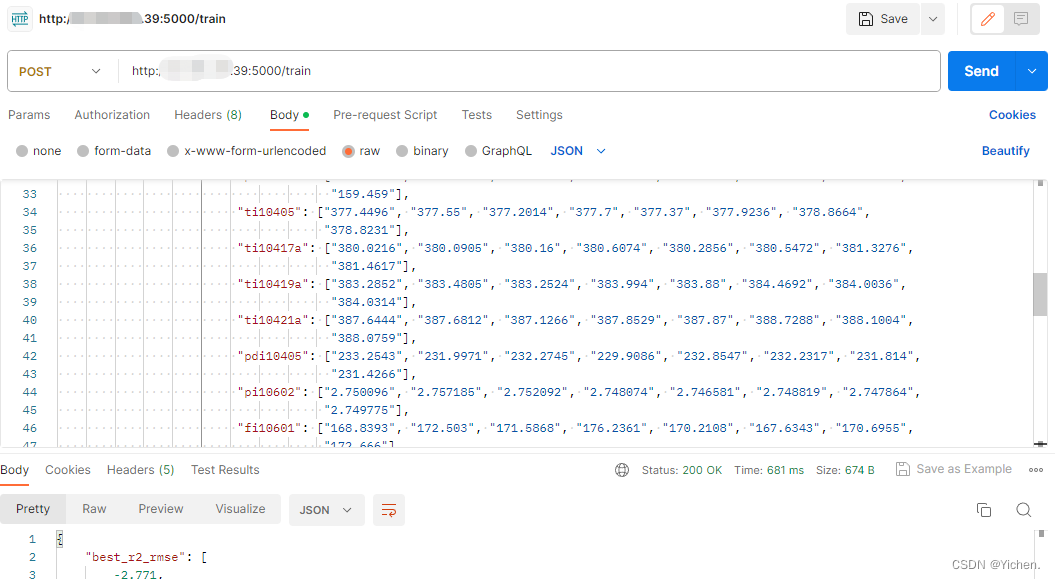The height and width of the screenshot is (579, 1055).
Task: Open the Tests tab
Action: tap(476, 115)
